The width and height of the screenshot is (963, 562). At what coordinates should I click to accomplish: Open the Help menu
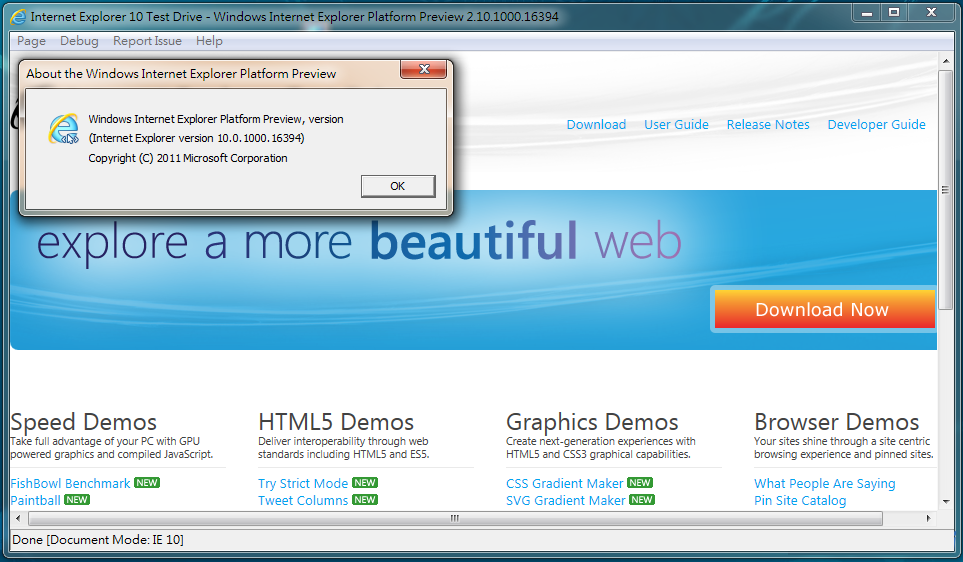coord(209,41)
